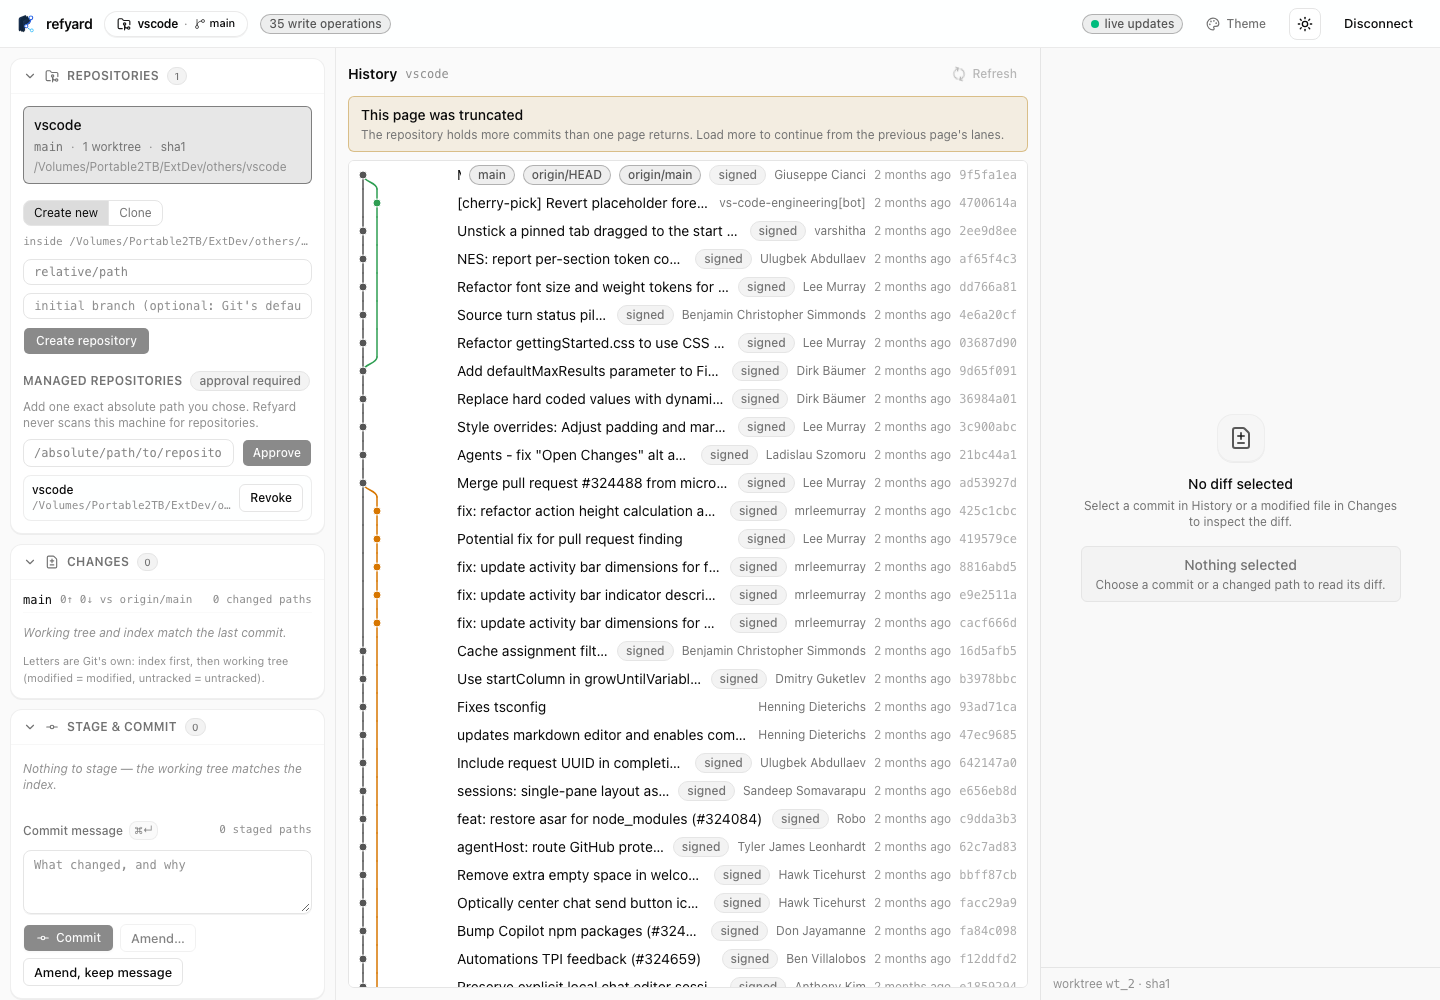Click the Changes panel document icon
This screenshot has height=1000, width=1440.
pos(52,562)
